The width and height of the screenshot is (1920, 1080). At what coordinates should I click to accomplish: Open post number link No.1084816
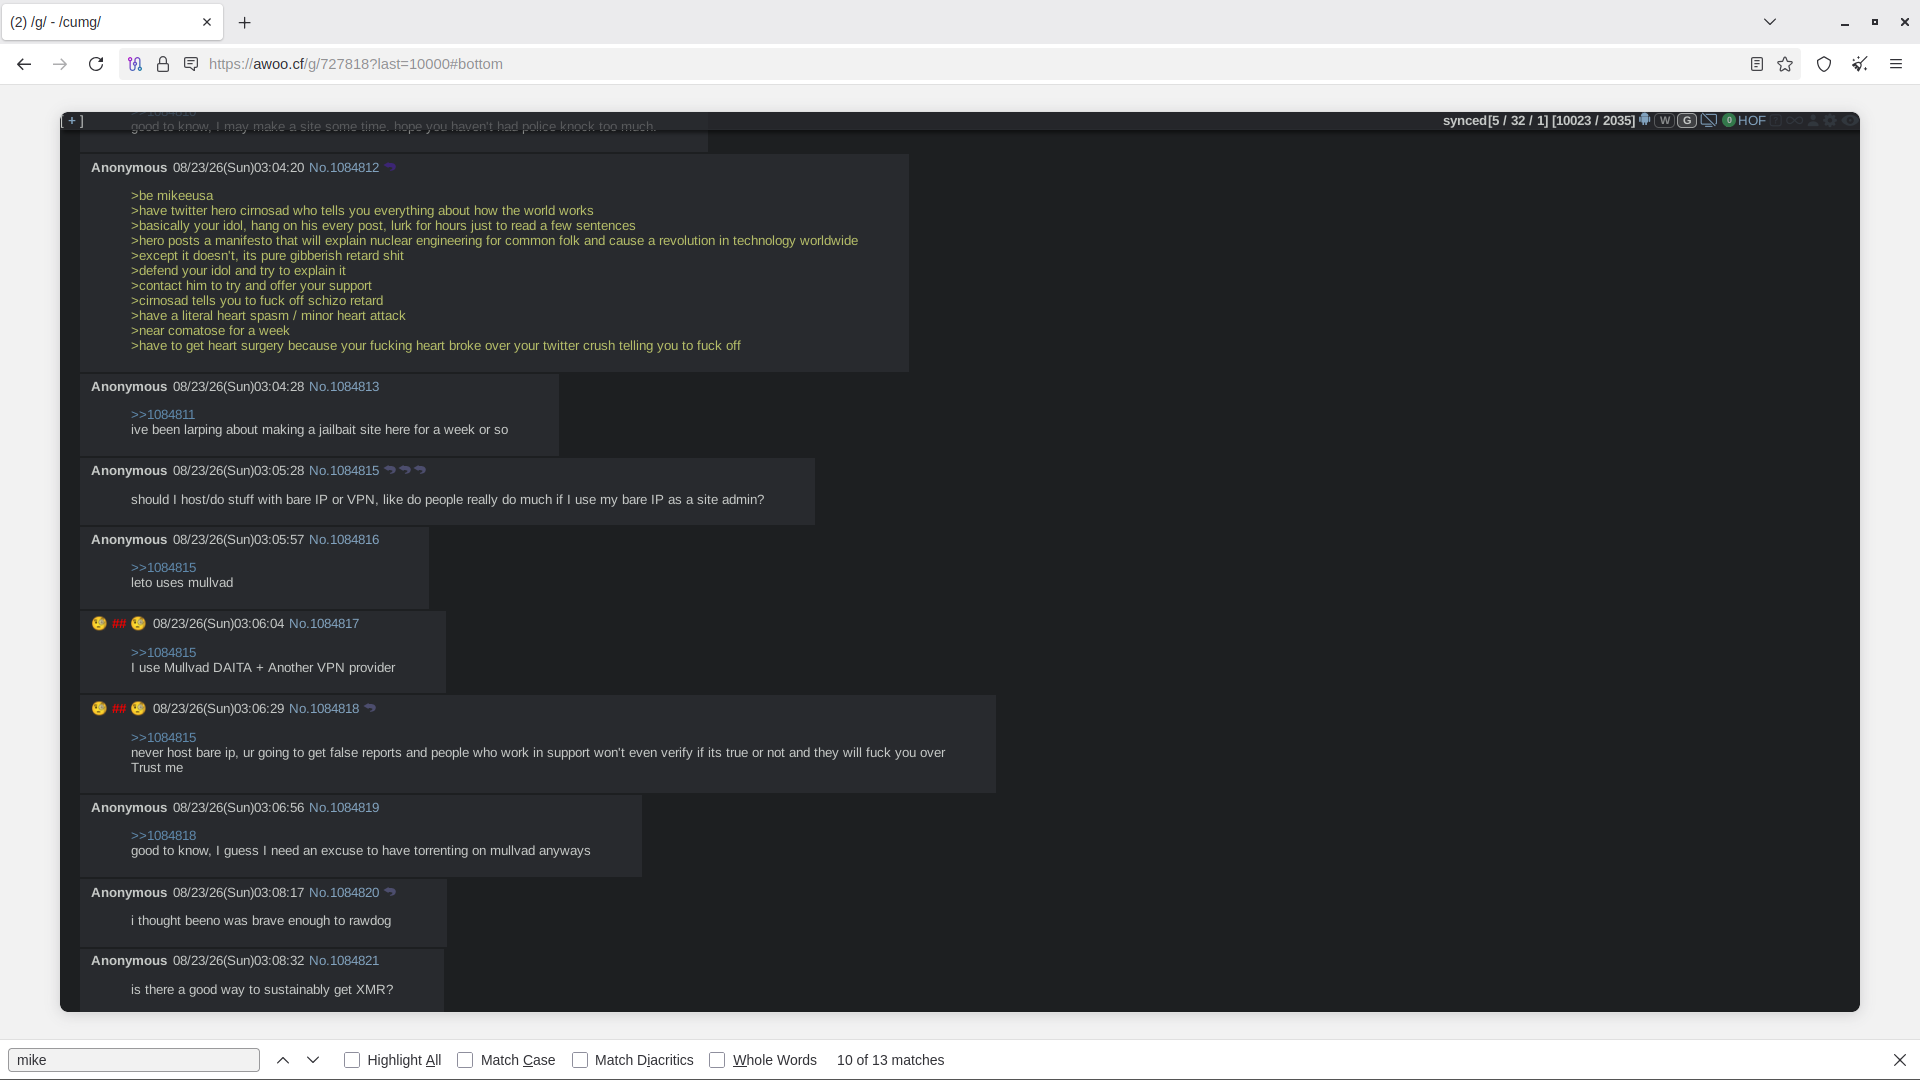(344, 540)
